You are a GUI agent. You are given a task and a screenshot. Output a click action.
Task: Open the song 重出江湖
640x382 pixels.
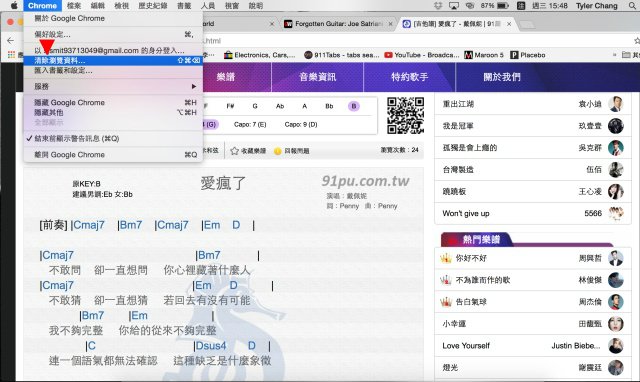click(458, 104)
